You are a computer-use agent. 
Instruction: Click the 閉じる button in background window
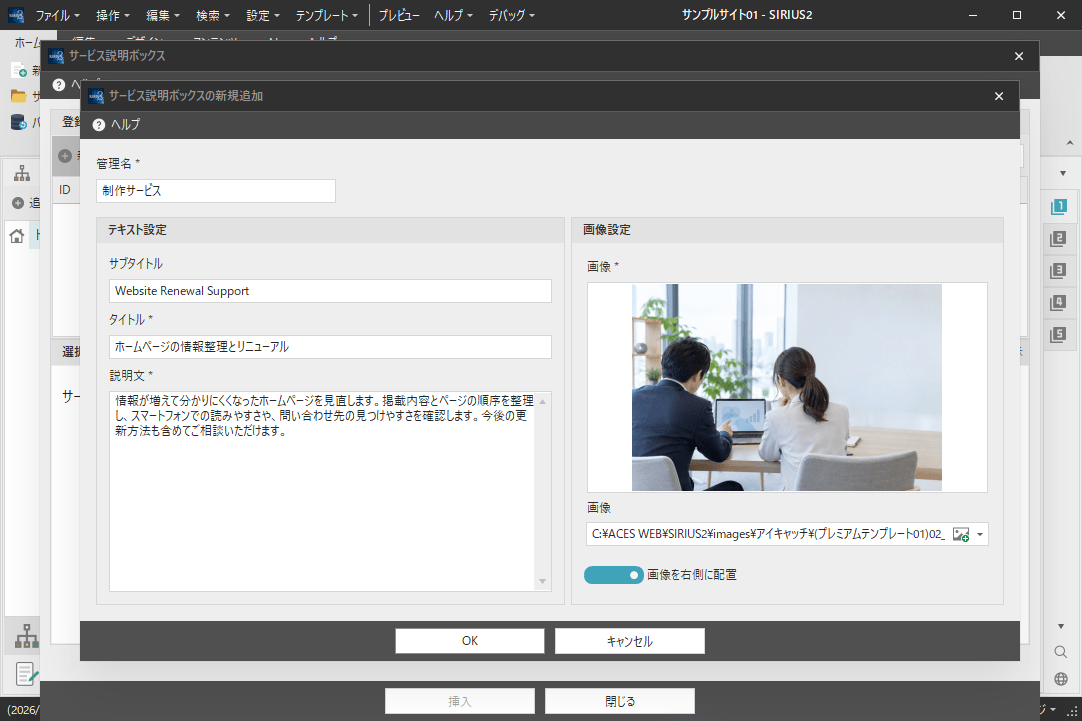pyautogui.click(x=620, y=701)
